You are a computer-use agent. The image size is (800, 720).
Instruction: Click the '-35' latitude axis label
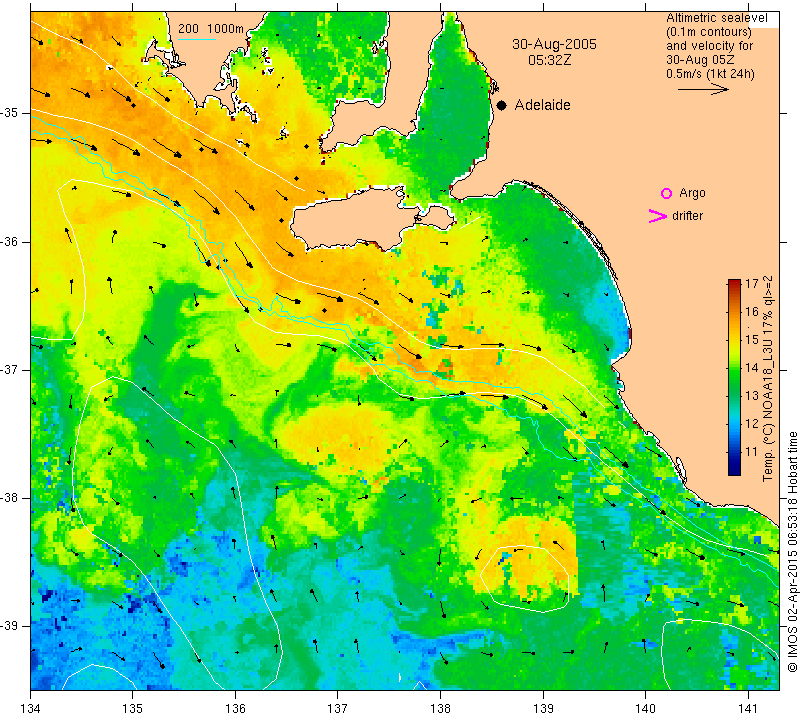11,113
